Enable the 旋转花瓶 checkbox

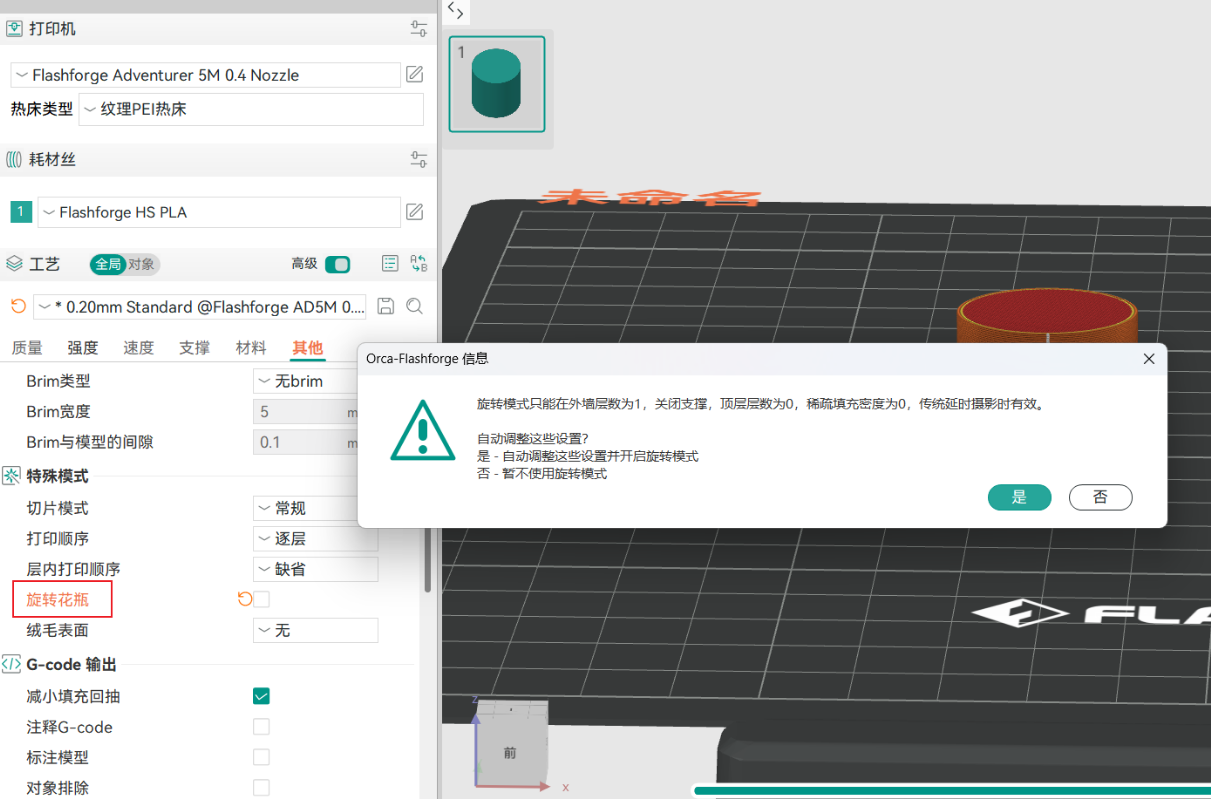point(261,599)
